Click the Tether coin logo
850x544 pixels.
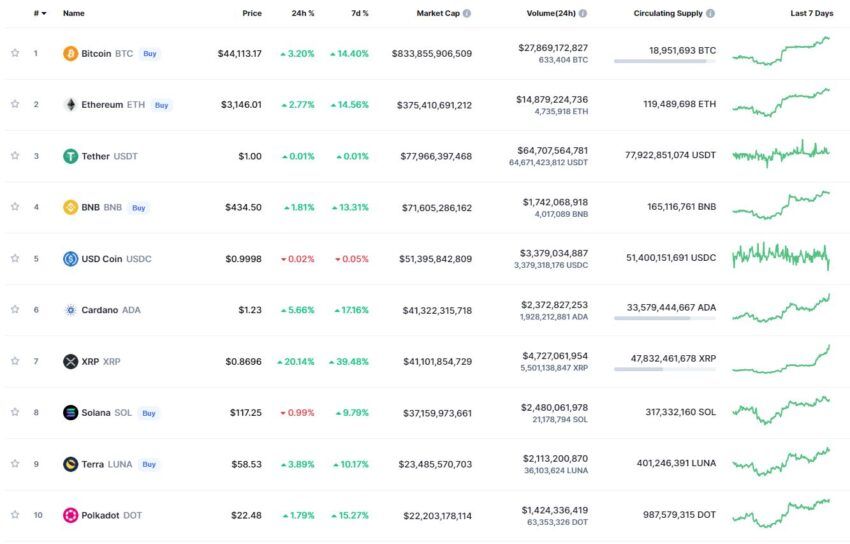coord(70,156)
